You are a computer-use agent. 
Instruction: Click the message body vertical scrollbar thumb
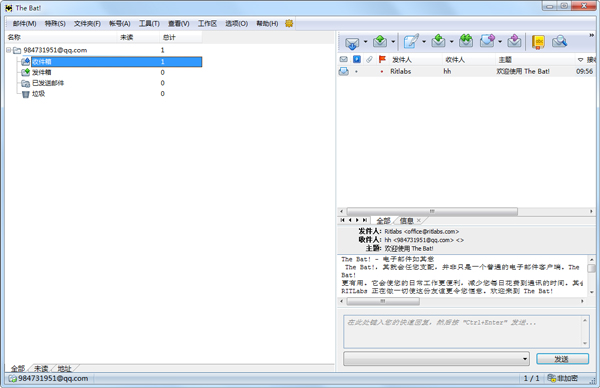coord(591,268)
